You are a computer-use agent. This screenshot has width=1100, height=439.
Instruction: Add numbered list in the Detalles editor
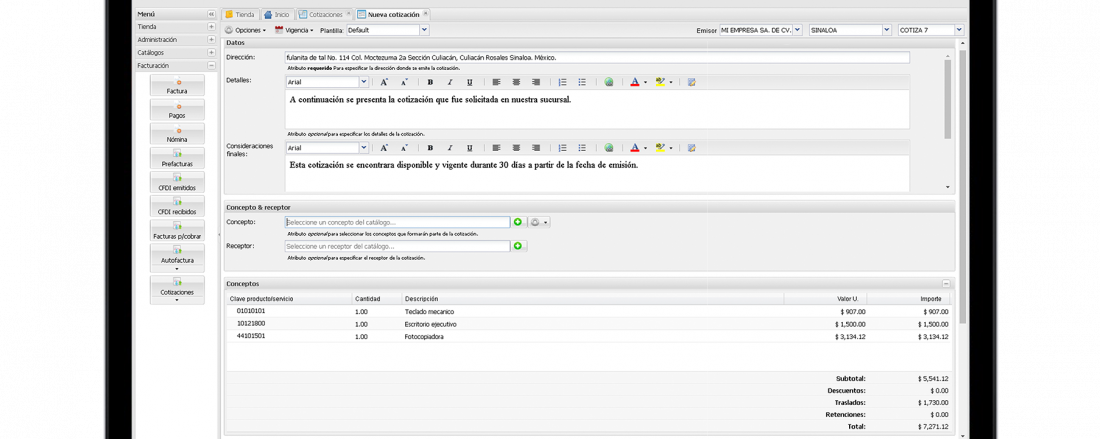pyautogui.click(x=562, y=82)
